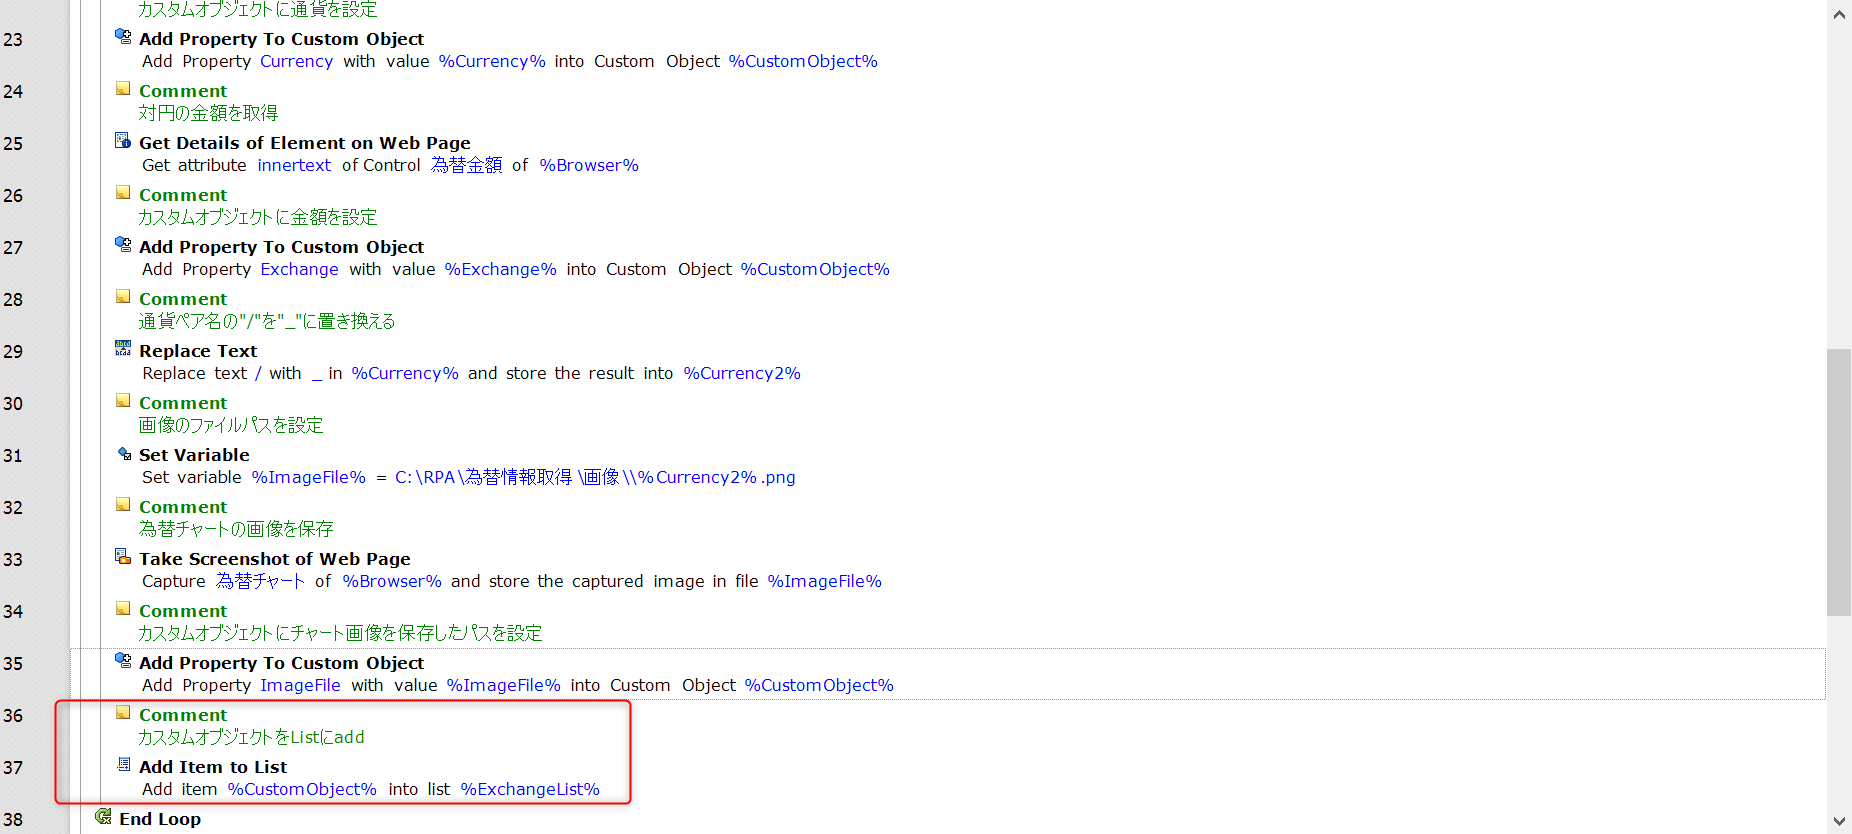Click the vertical scrollbar up arrow
The image size is (1852, 834).
pos(1839,13)
